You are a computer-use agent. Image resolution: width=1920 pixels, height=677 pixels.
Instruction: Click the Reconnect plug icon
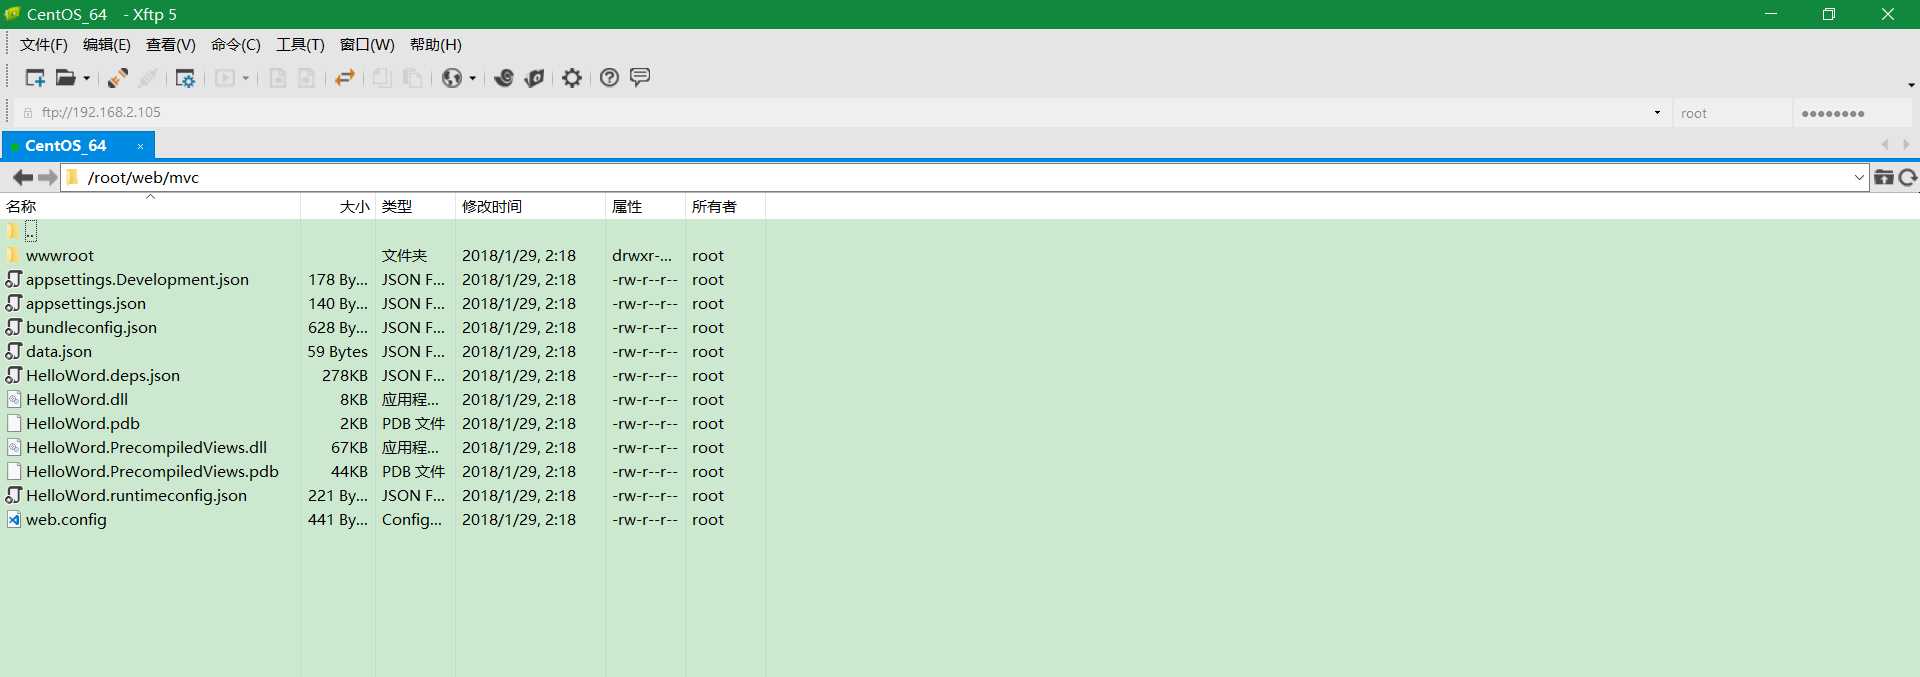point(117,78)
